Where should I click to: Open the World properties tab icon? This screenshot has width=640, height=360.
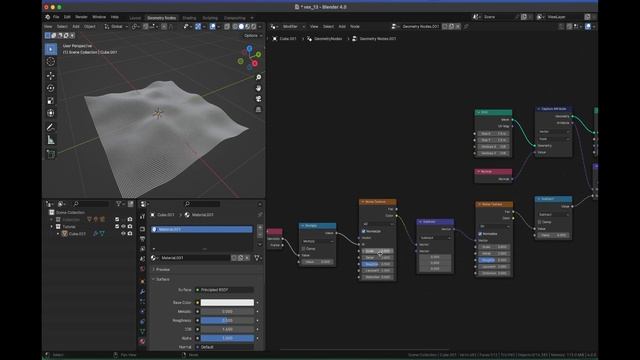(x=142, y=269)
